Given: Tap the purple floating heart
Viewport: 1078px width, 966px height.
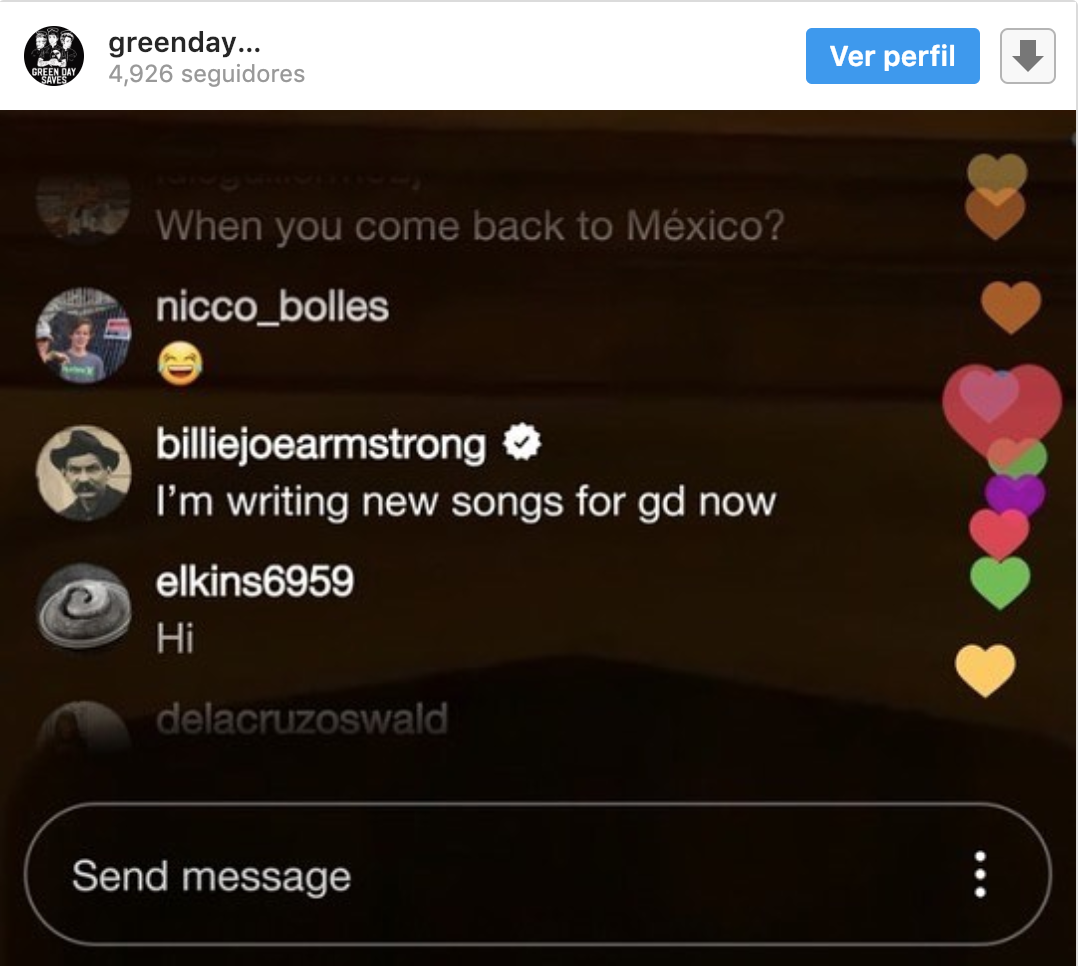Looking at the screenshot, I should pyautogui.click(x=1015, y=494).
